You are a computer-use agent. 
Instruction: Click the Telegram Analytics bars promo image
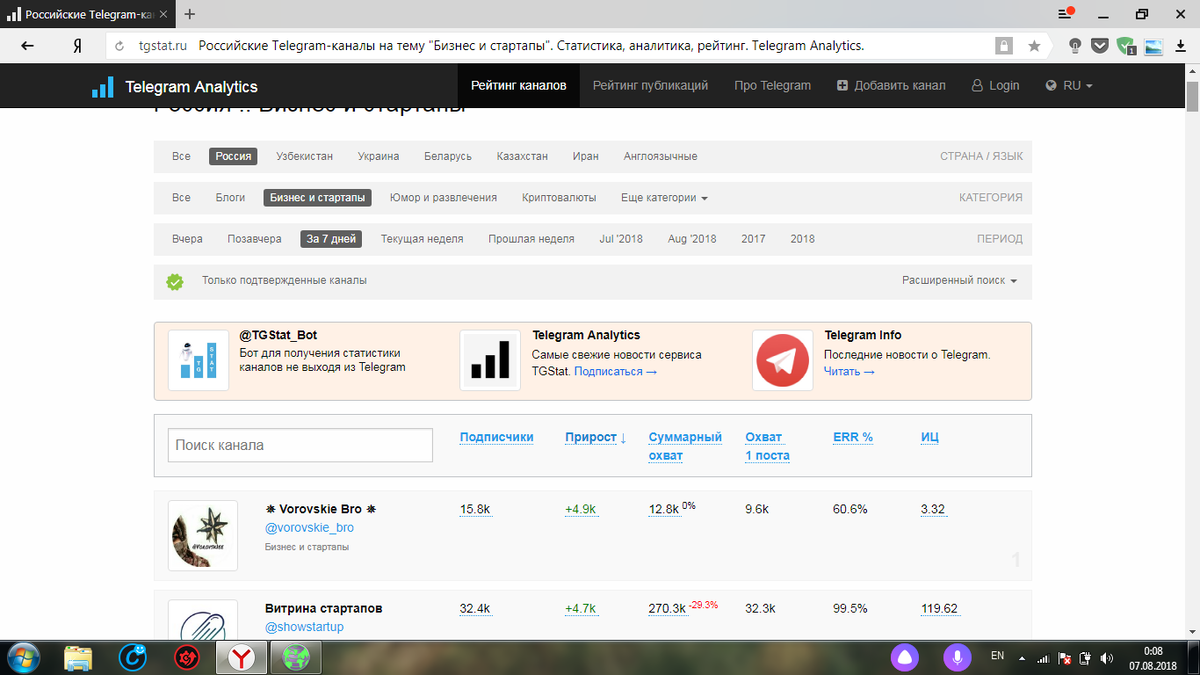490,360
